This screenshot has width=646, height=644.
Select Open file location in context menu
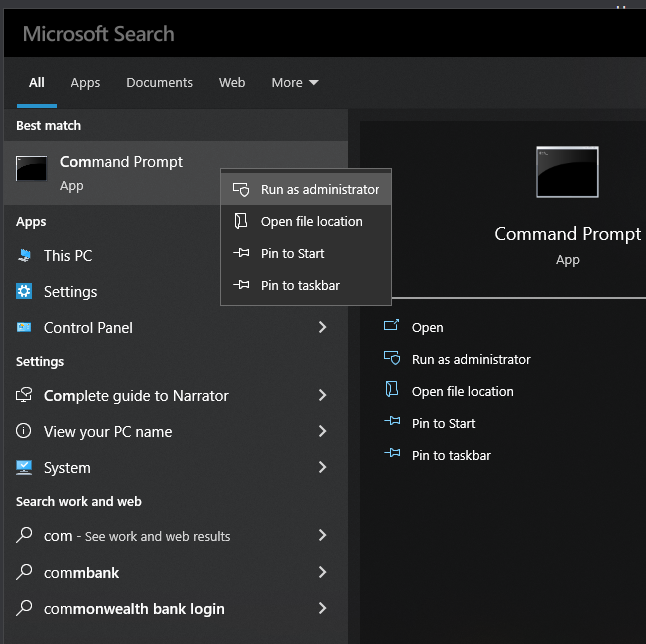click(x=311, y=221)
